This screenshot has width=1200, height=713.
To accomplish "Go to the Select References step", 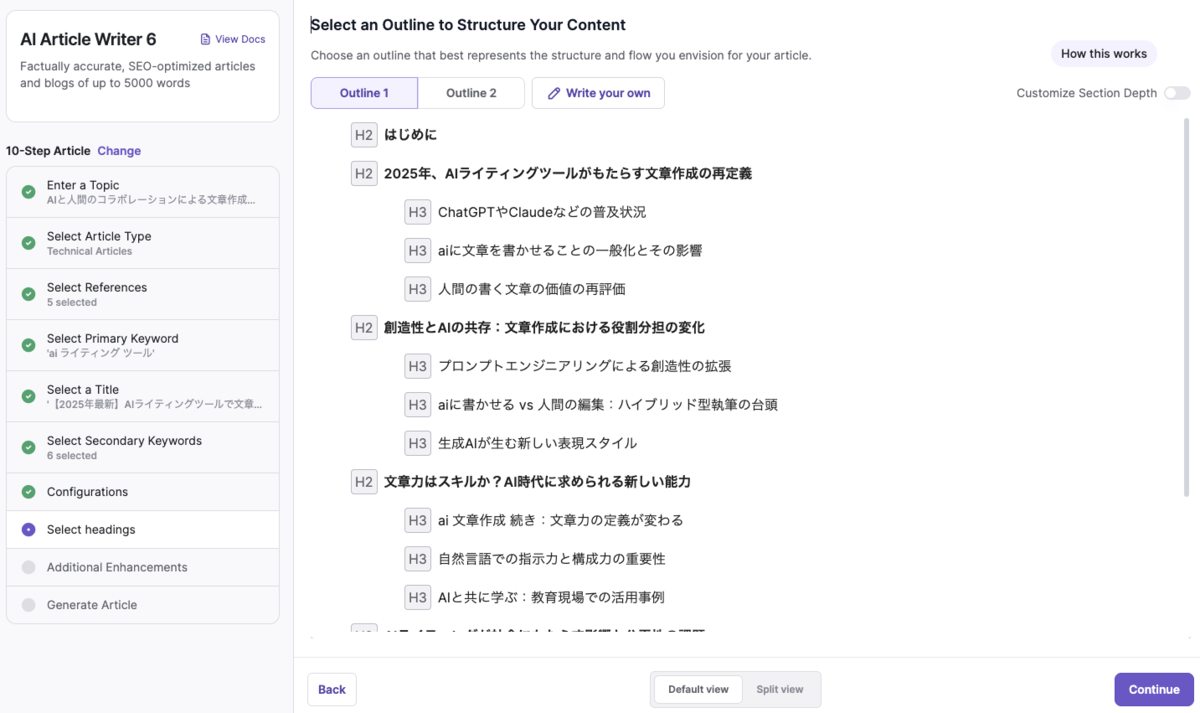I will pyautogui.click(x=143, y=294).
